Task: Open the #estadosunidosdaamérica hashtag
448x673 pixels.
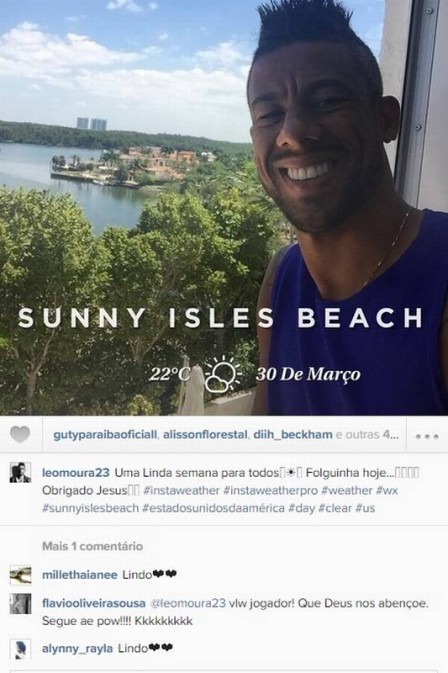Action: click(x=213, y=508)
